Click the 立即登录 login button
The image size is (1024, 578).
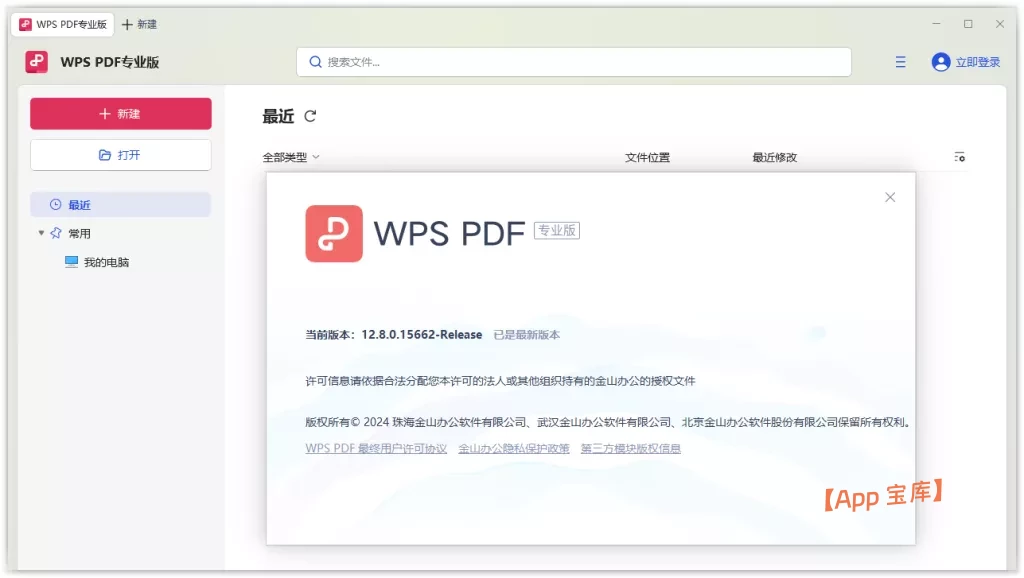(973, 61)
